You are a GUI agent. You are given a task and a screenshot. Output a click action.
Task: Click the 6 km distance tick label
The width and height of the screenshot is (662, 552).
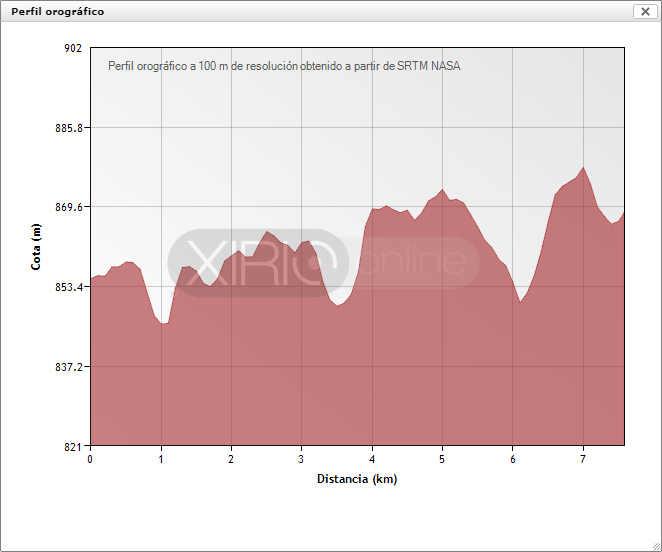pyautogui.click(x=513, y=459)
